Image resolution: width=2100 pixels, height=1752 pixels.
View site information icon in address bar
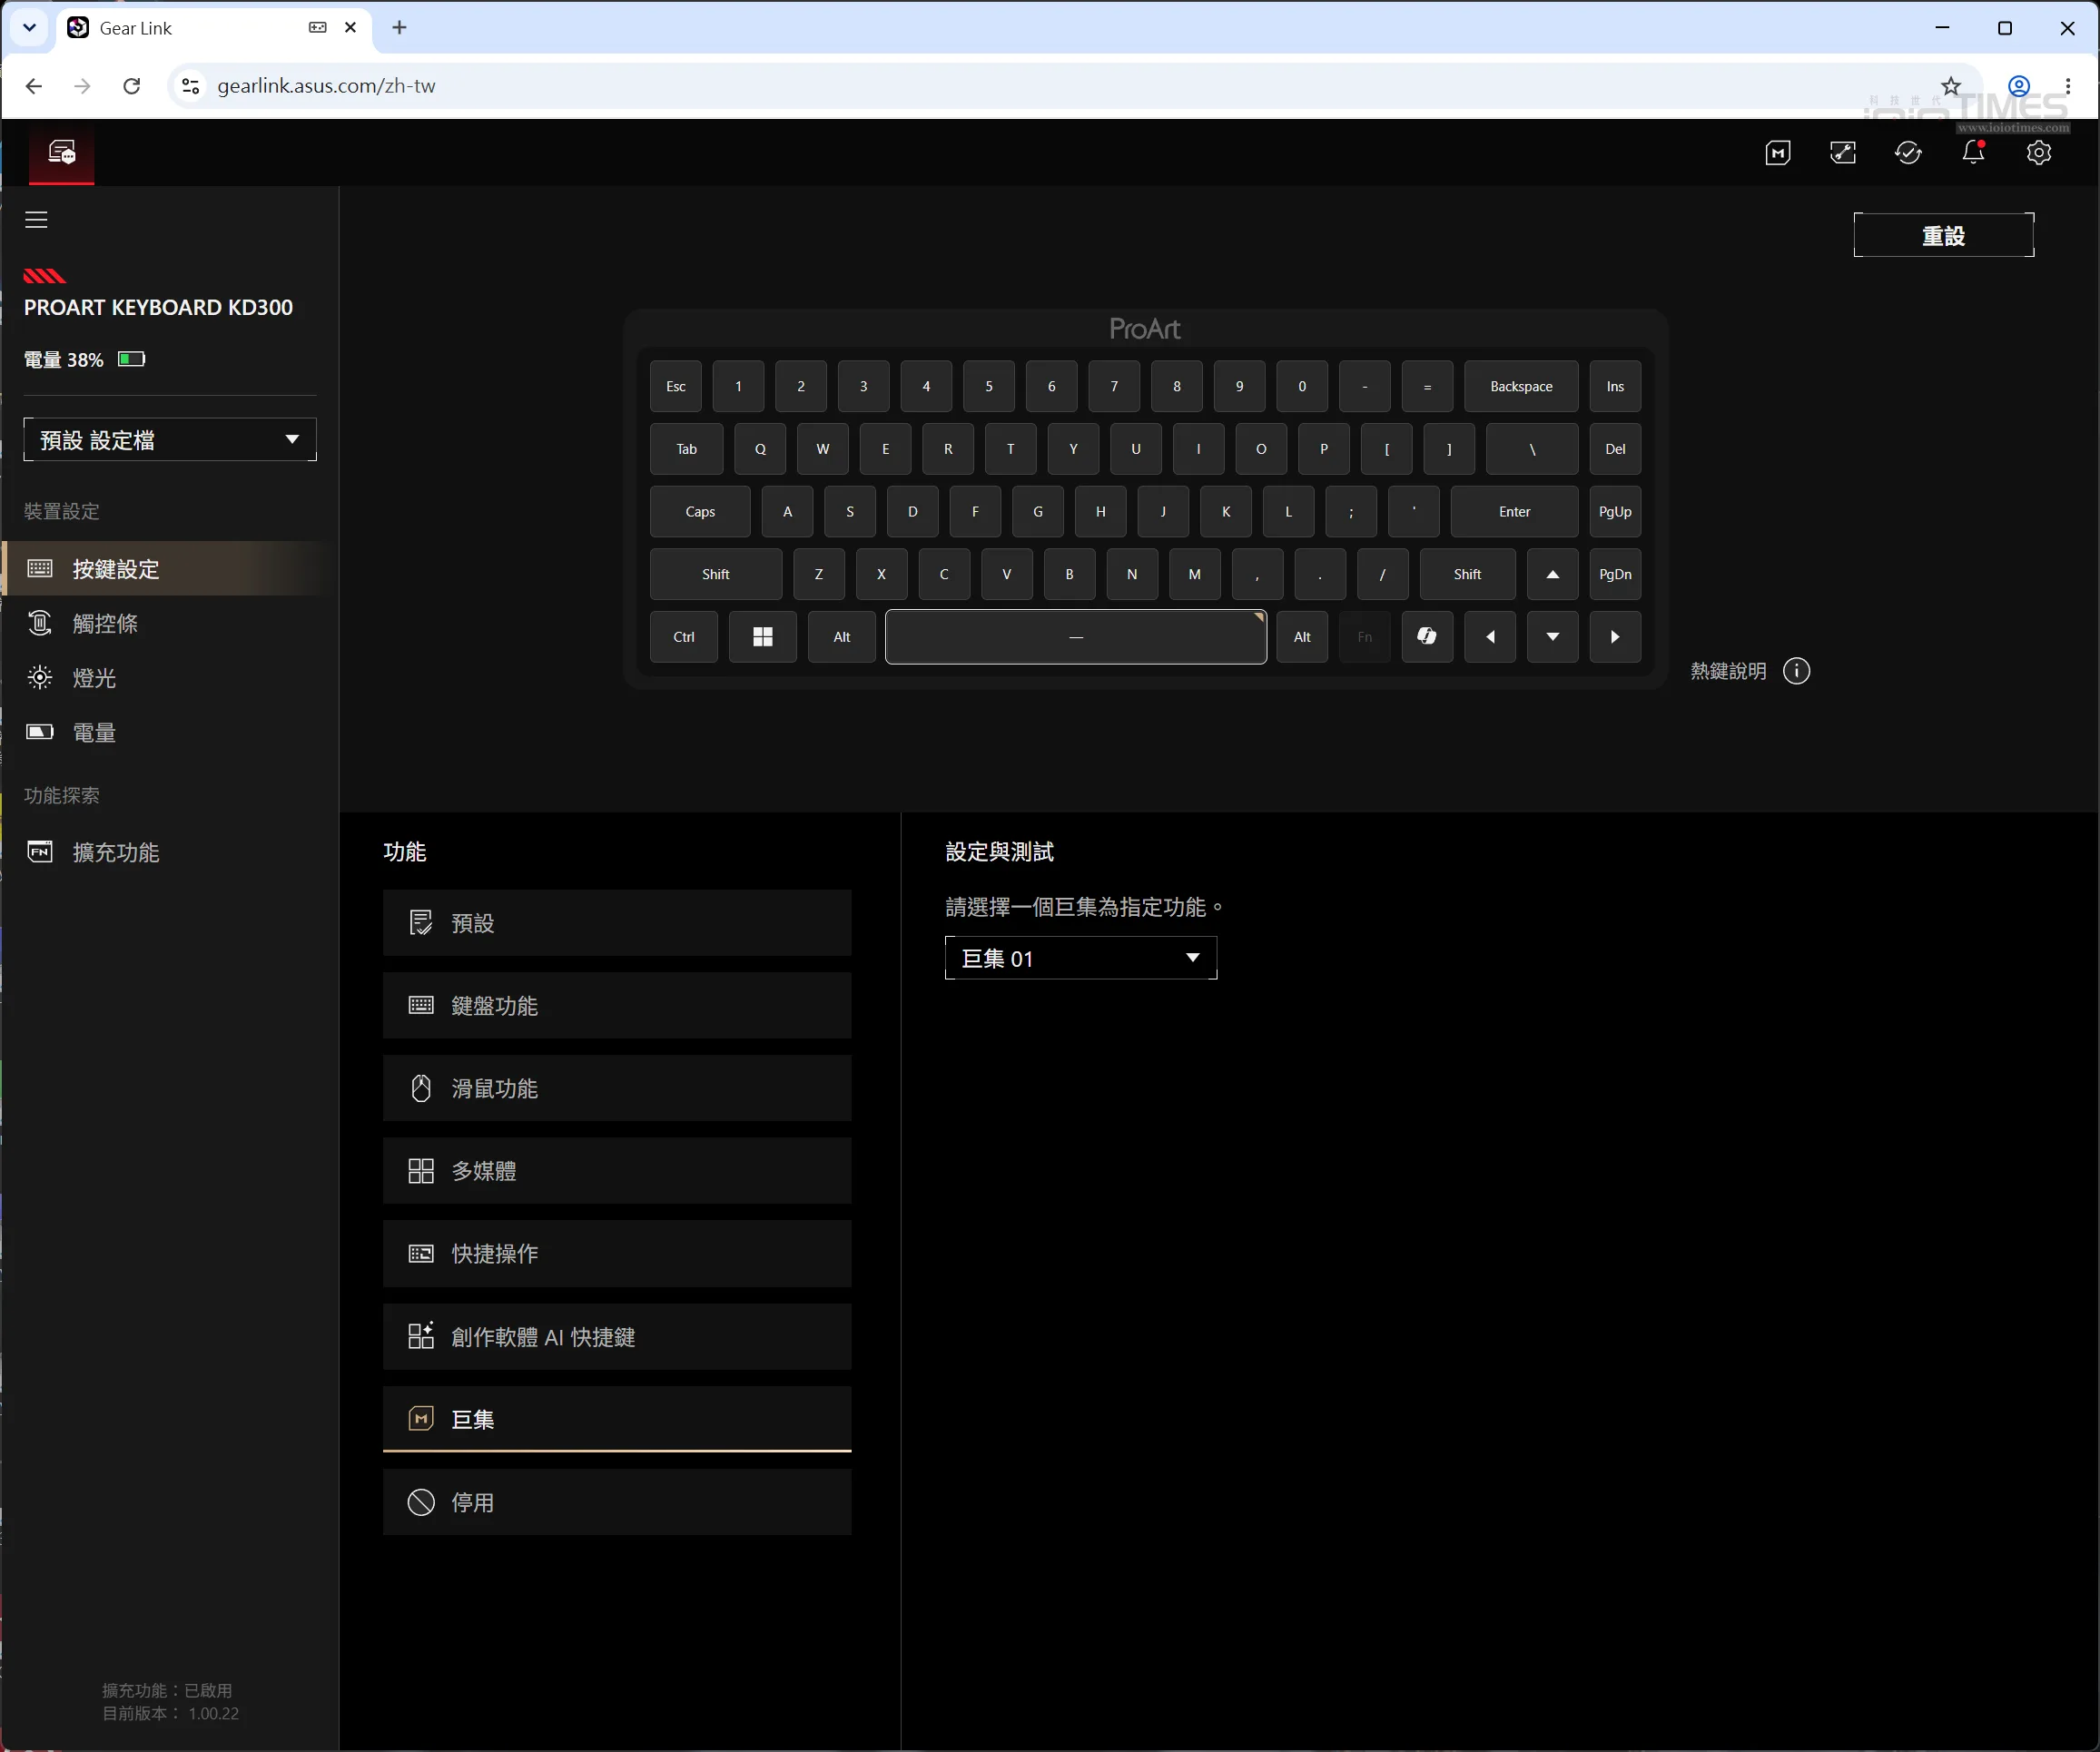(x=190, y=86)
